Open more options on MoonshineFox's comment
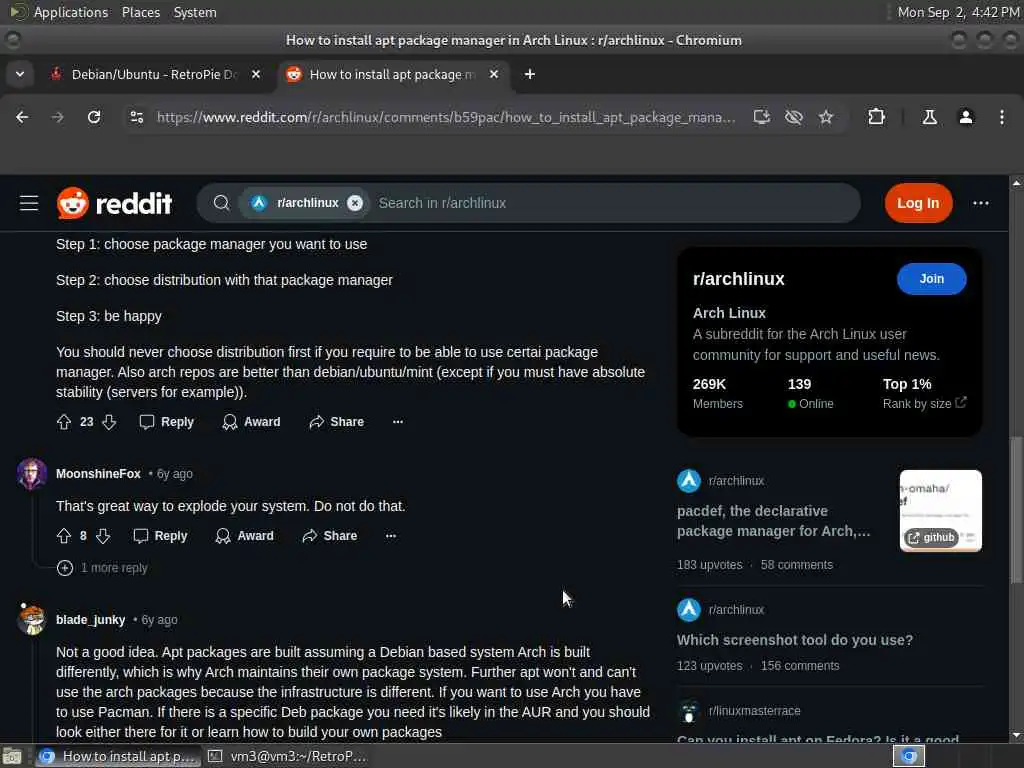The height and width of the screenshot is (768, 1024). (x=391, y=536)
